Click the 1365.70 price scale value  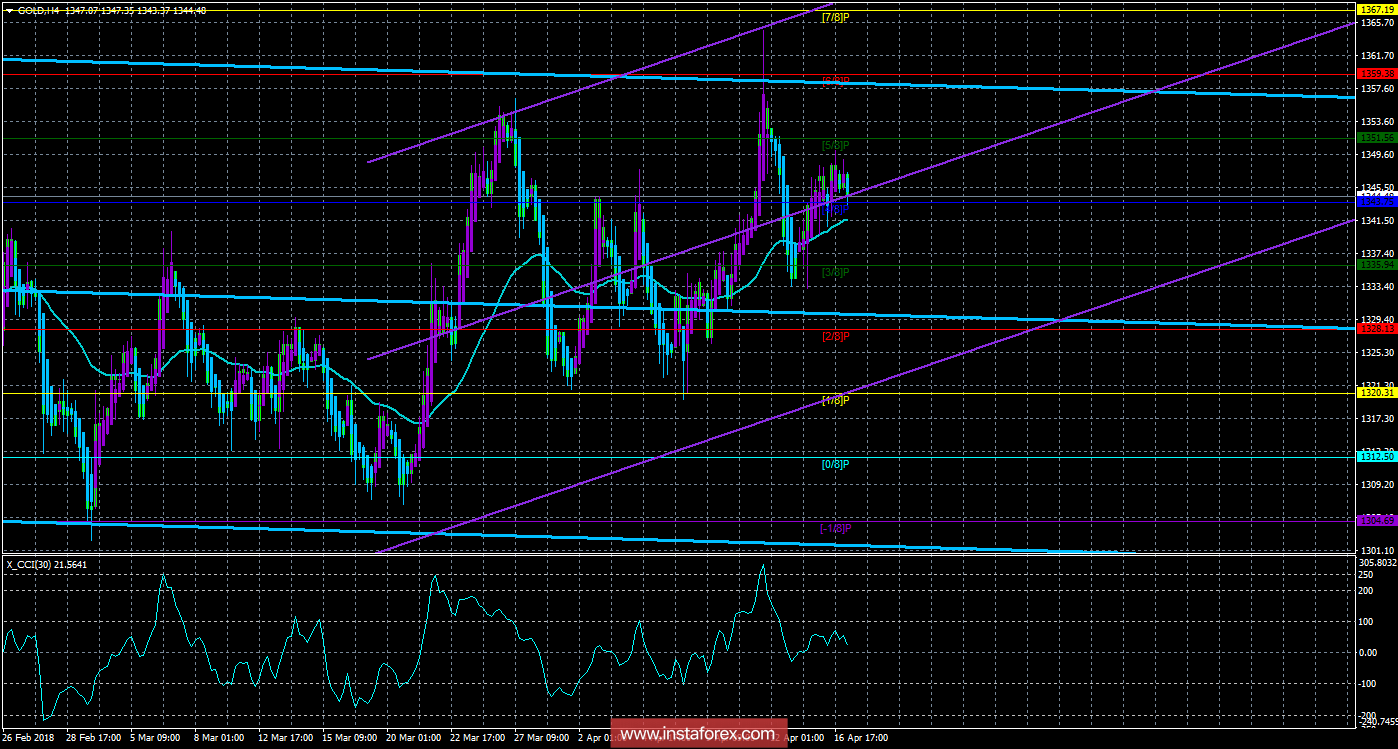click(x=1376, y=23)
